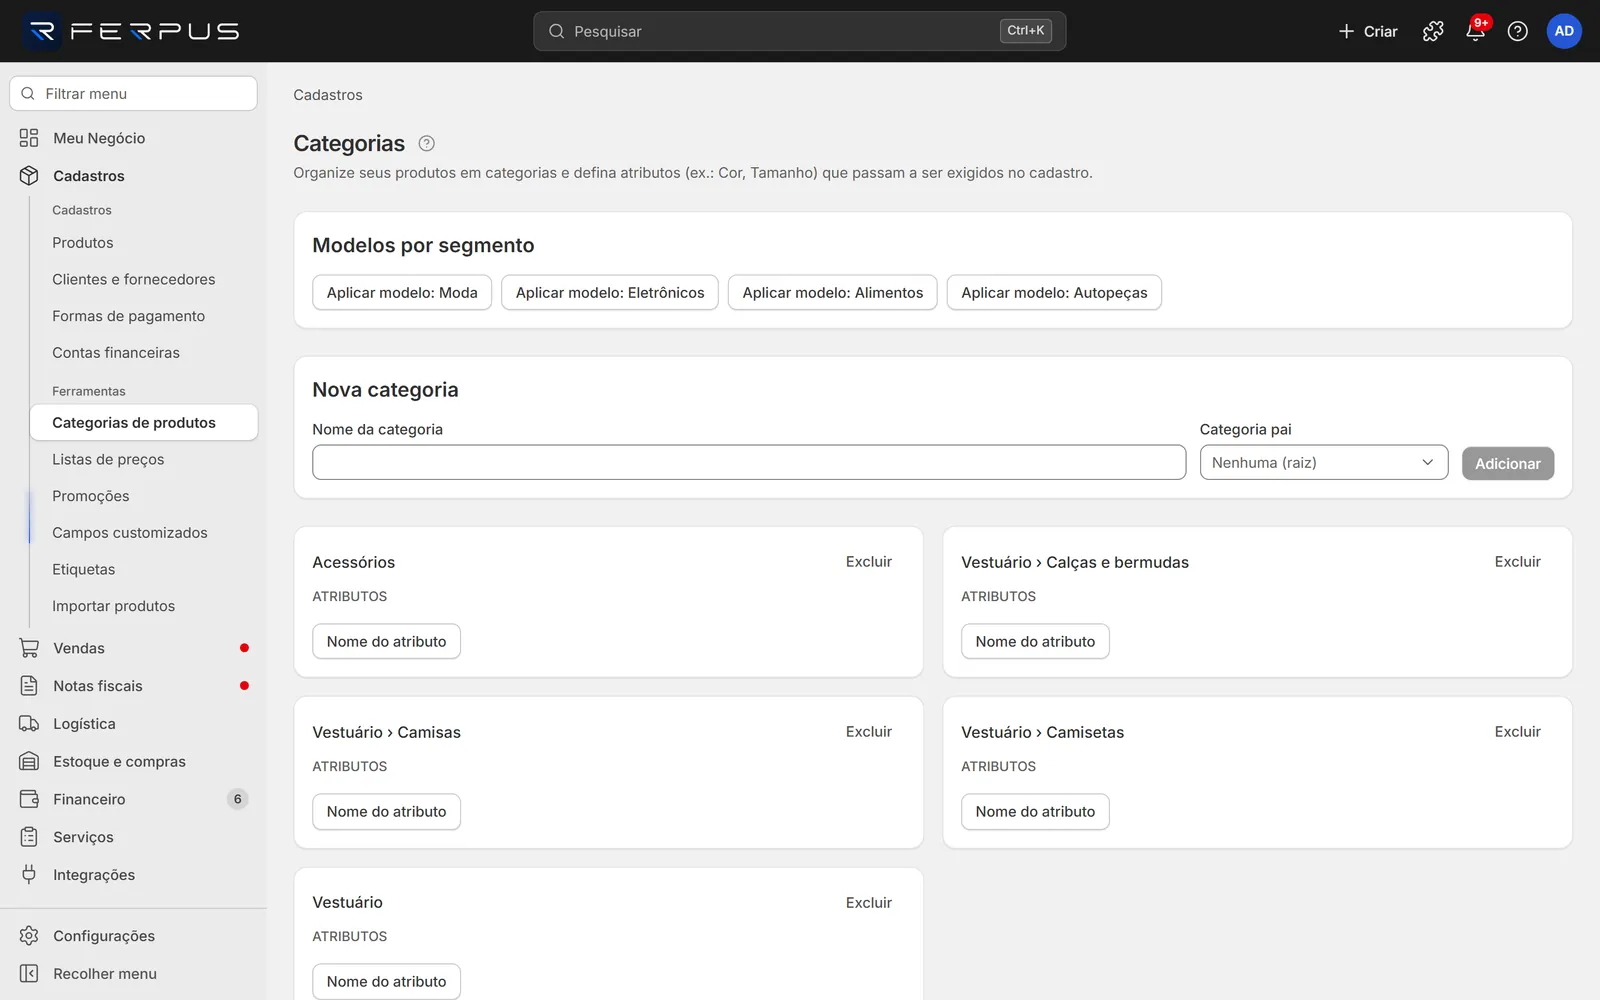
Task: Click the Vendas cart icon
Action: click(x=29, y=648)
